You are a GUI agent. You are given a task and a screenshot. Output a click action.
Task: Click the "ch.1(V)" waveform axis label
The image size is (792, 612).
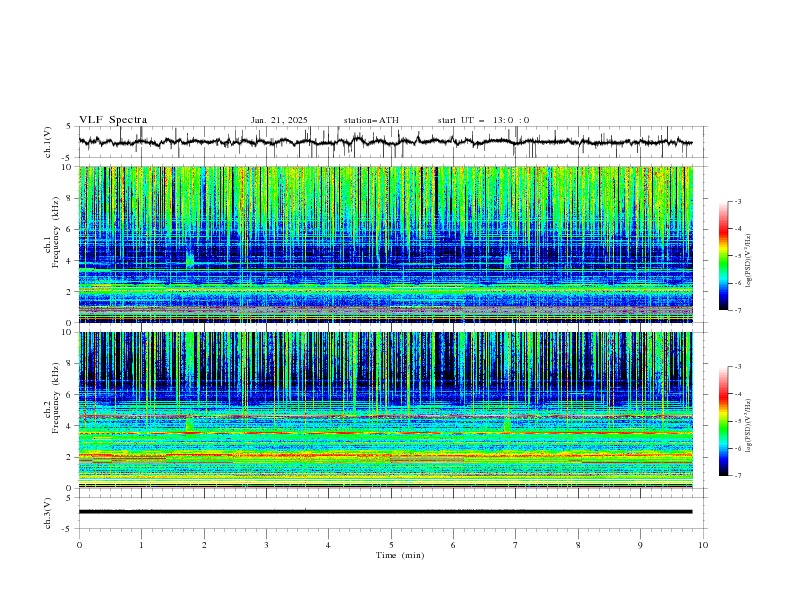click(x=48, y=142)
